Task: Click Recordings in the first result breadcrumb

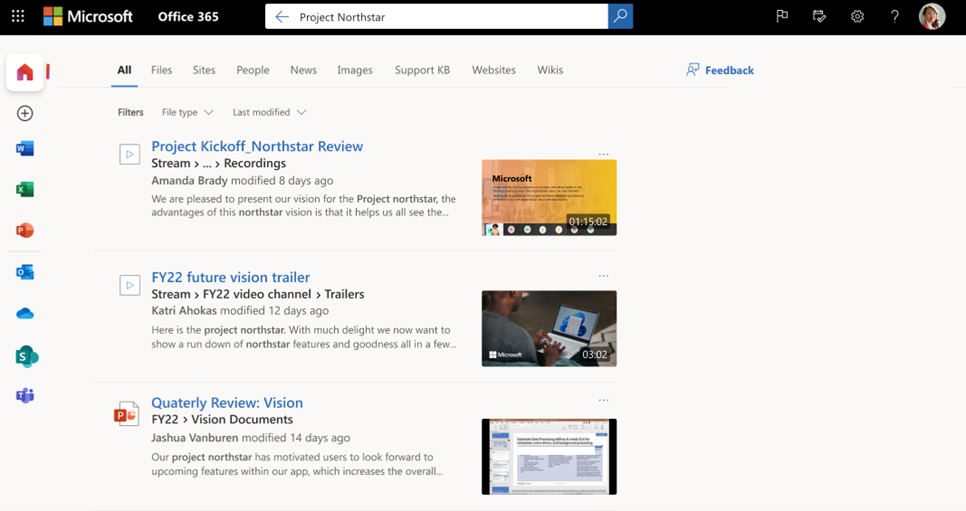Action: point(254,163)
